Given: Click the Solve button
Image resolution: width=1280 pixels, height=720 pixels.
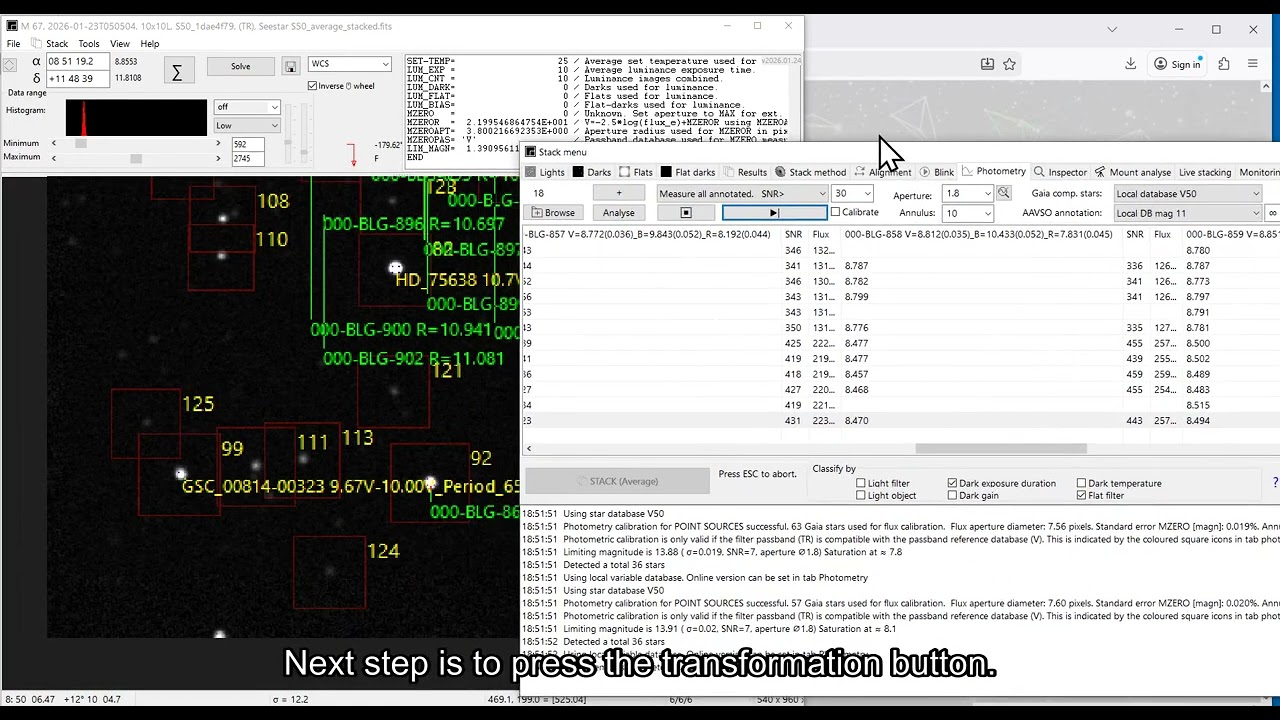Looking at the screenshot, I should click(241, 67).
